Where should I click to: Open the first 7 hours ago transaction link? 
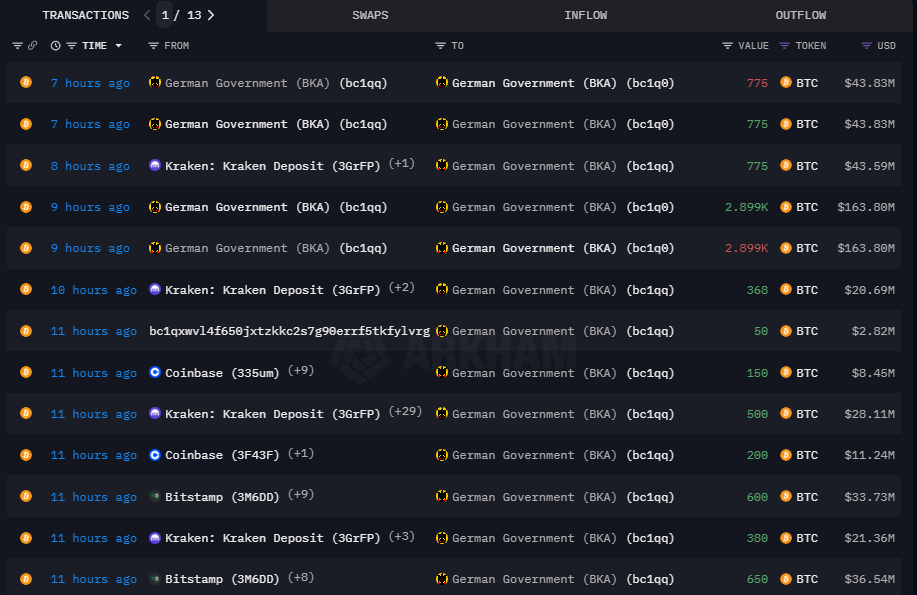click(90, 83)
